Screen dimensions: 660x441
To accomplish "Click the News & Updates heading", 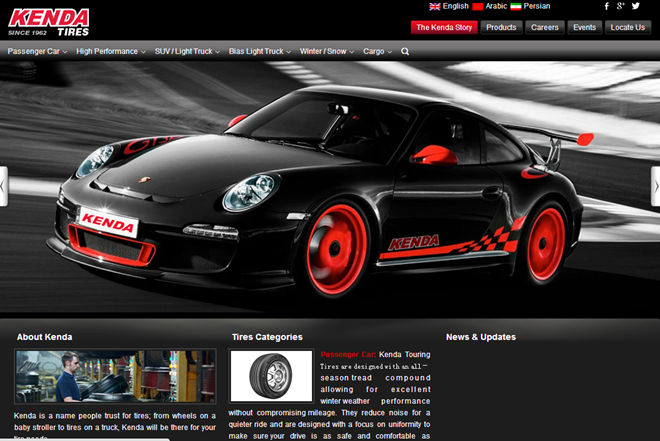I will (x=481, y=337).
